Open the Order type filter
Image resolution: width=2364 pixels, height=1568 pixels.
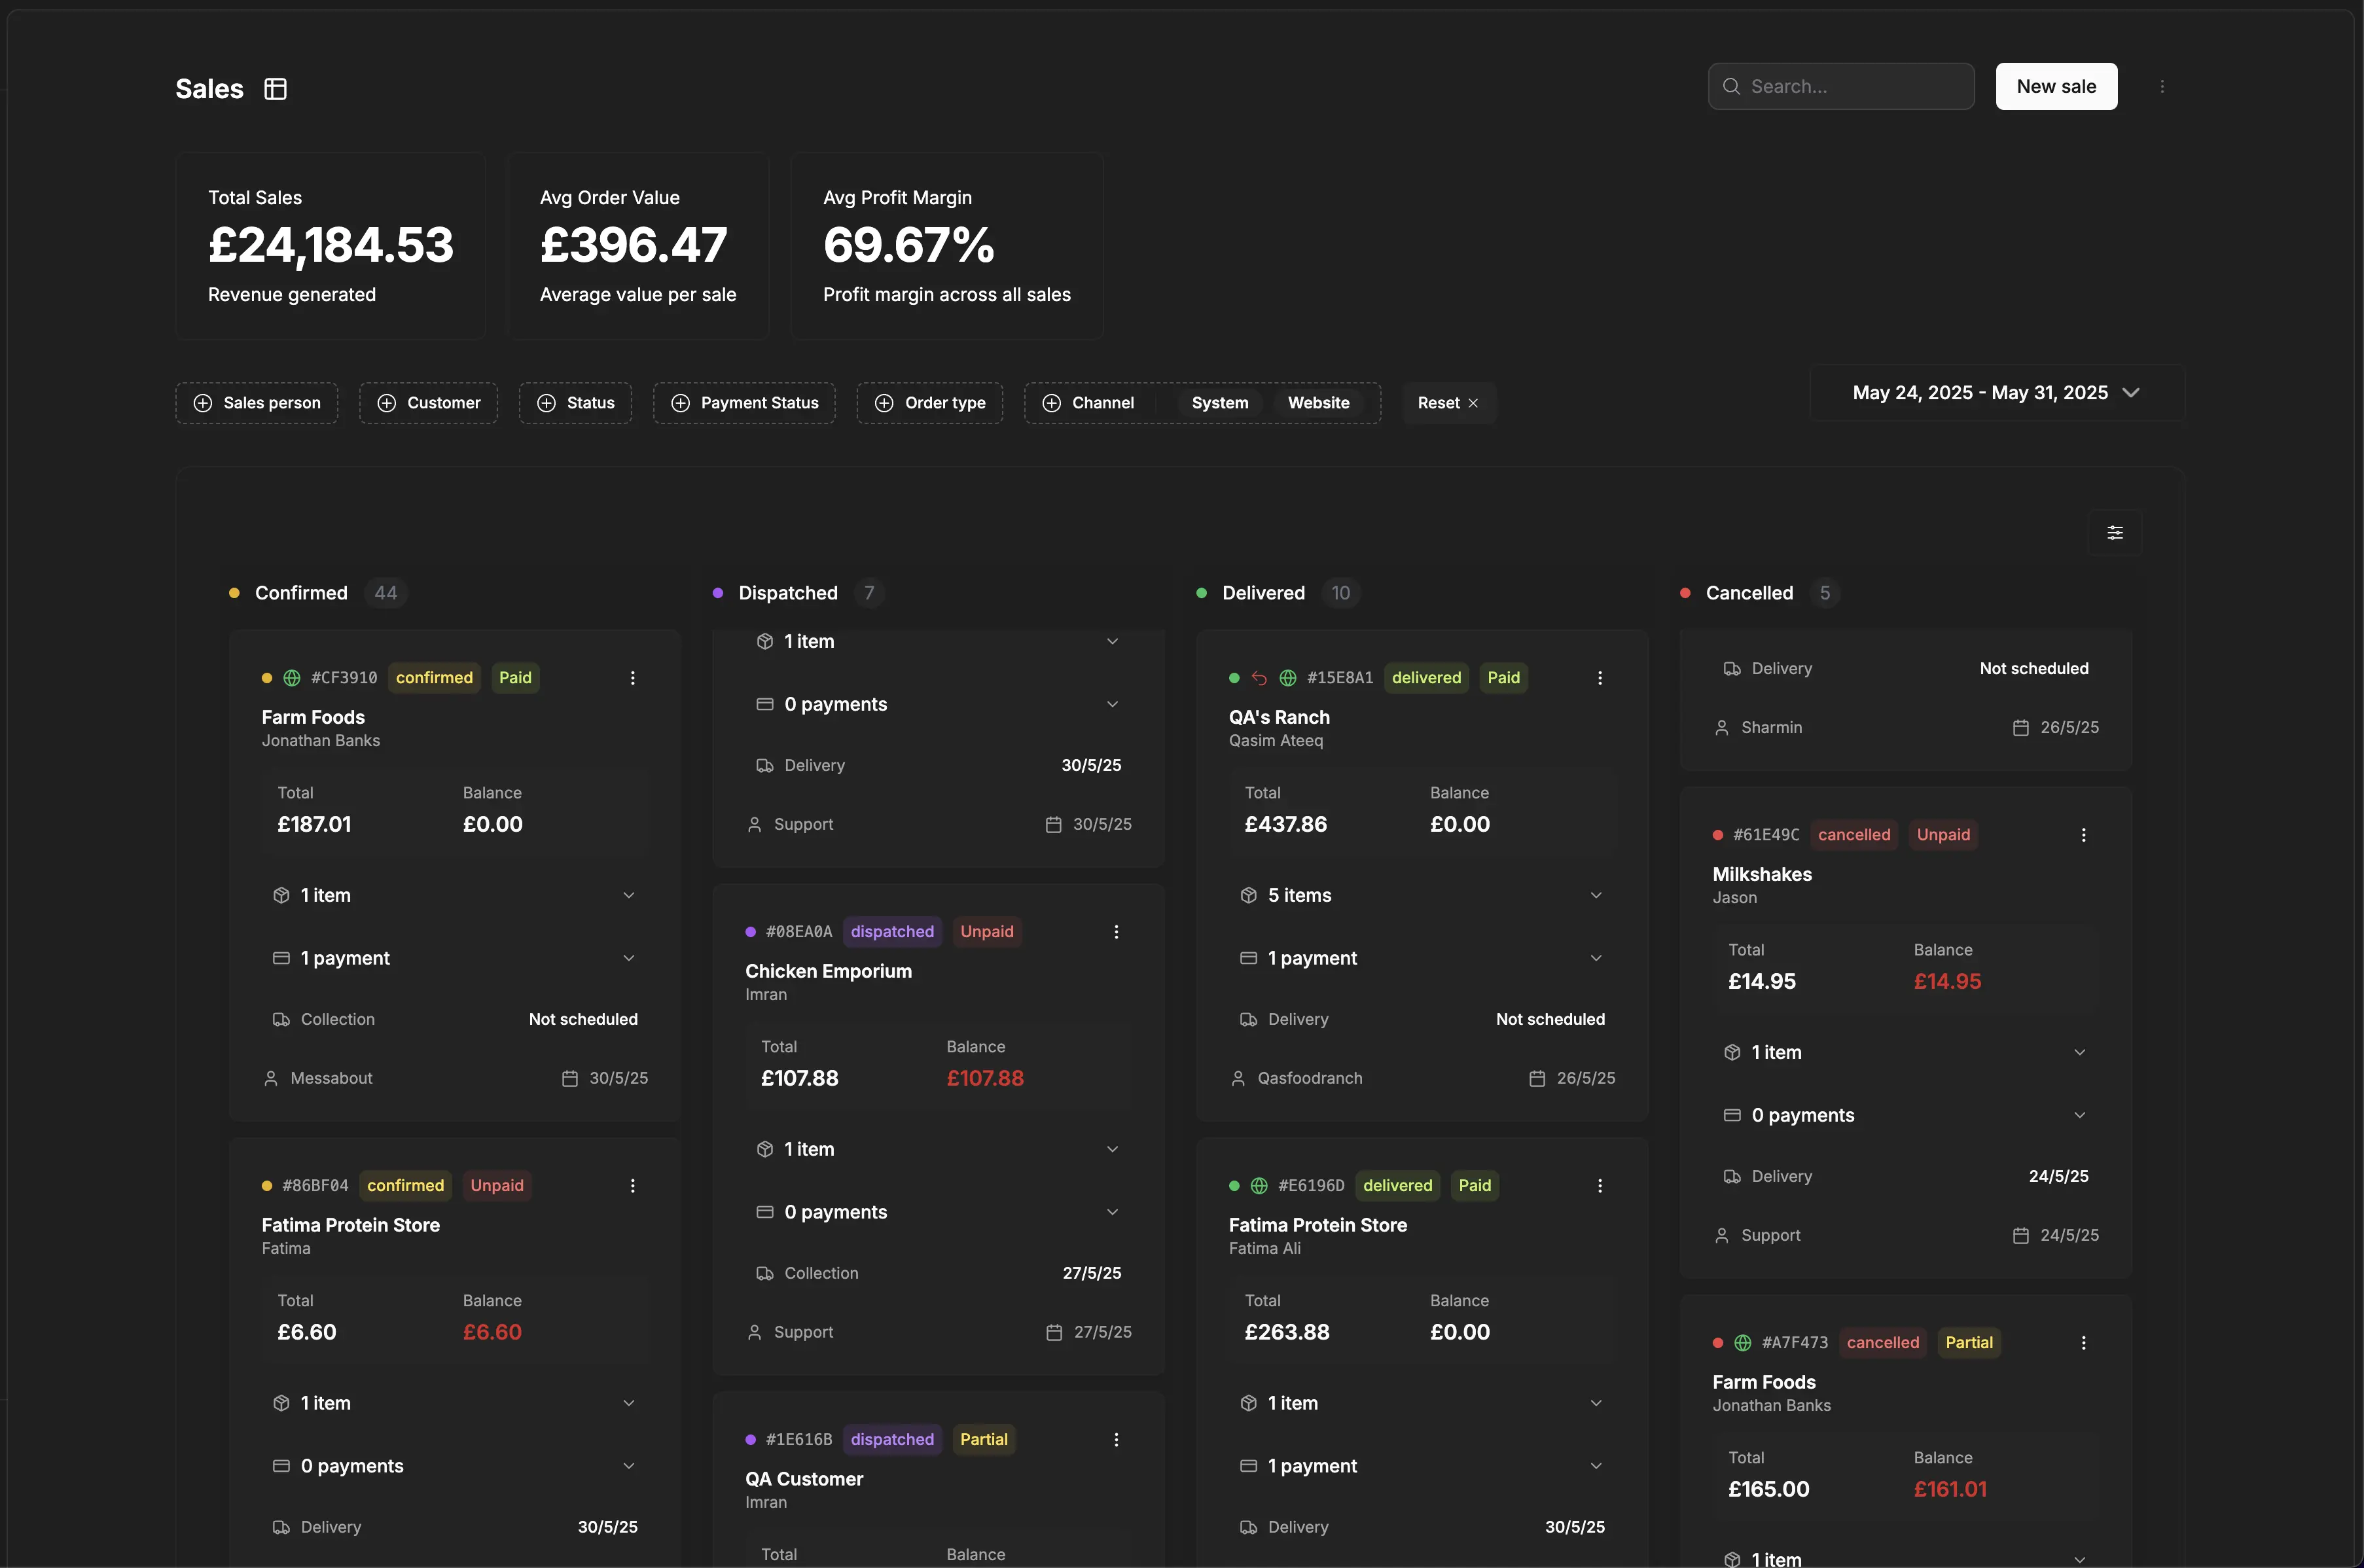click(x=929, y=403)
